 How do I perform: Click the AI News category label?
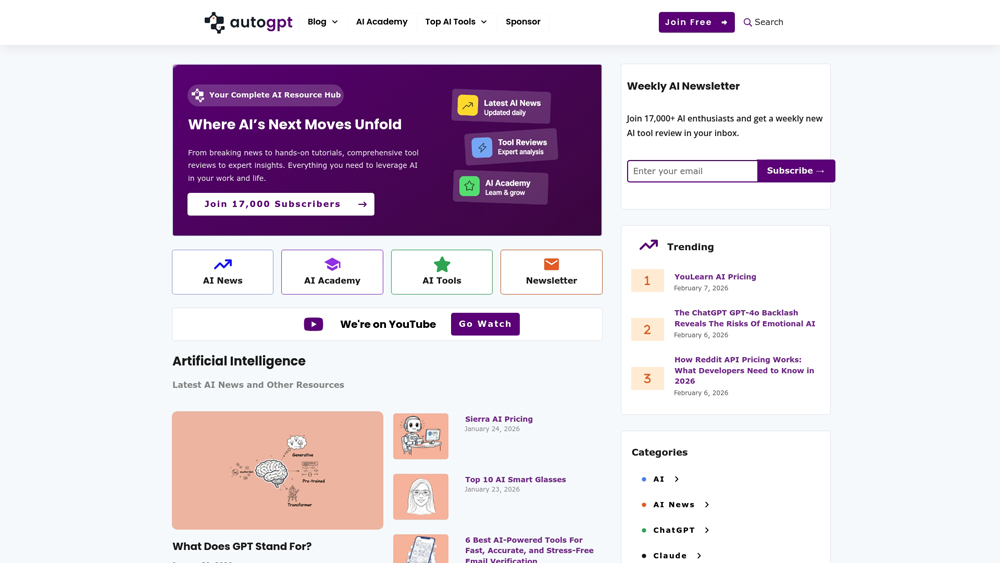click(673, 504)
